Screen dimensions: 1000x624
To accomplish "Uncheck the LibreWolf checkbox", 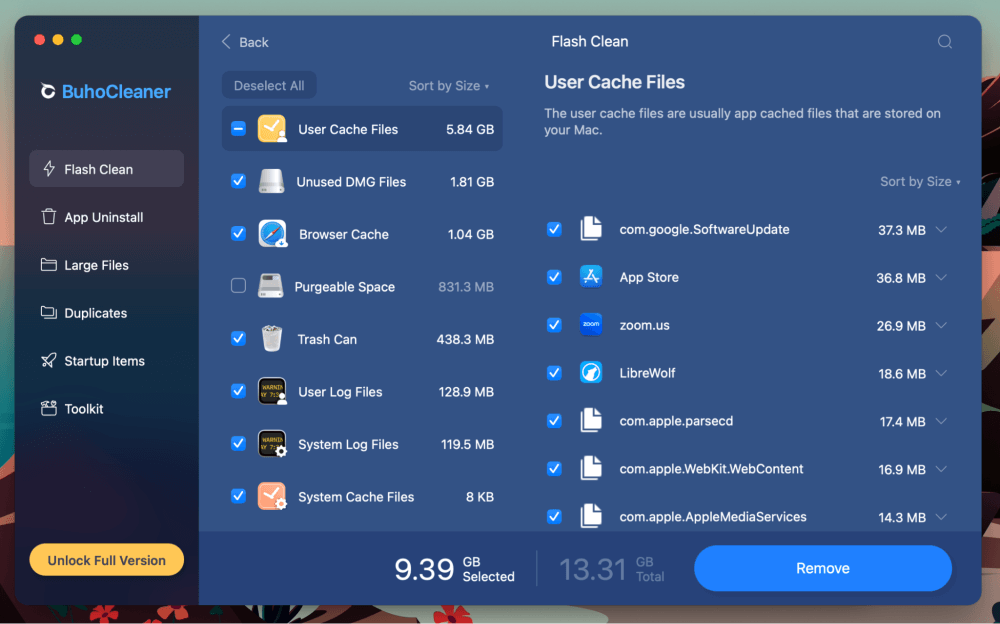I will click(x=554, y=373).
